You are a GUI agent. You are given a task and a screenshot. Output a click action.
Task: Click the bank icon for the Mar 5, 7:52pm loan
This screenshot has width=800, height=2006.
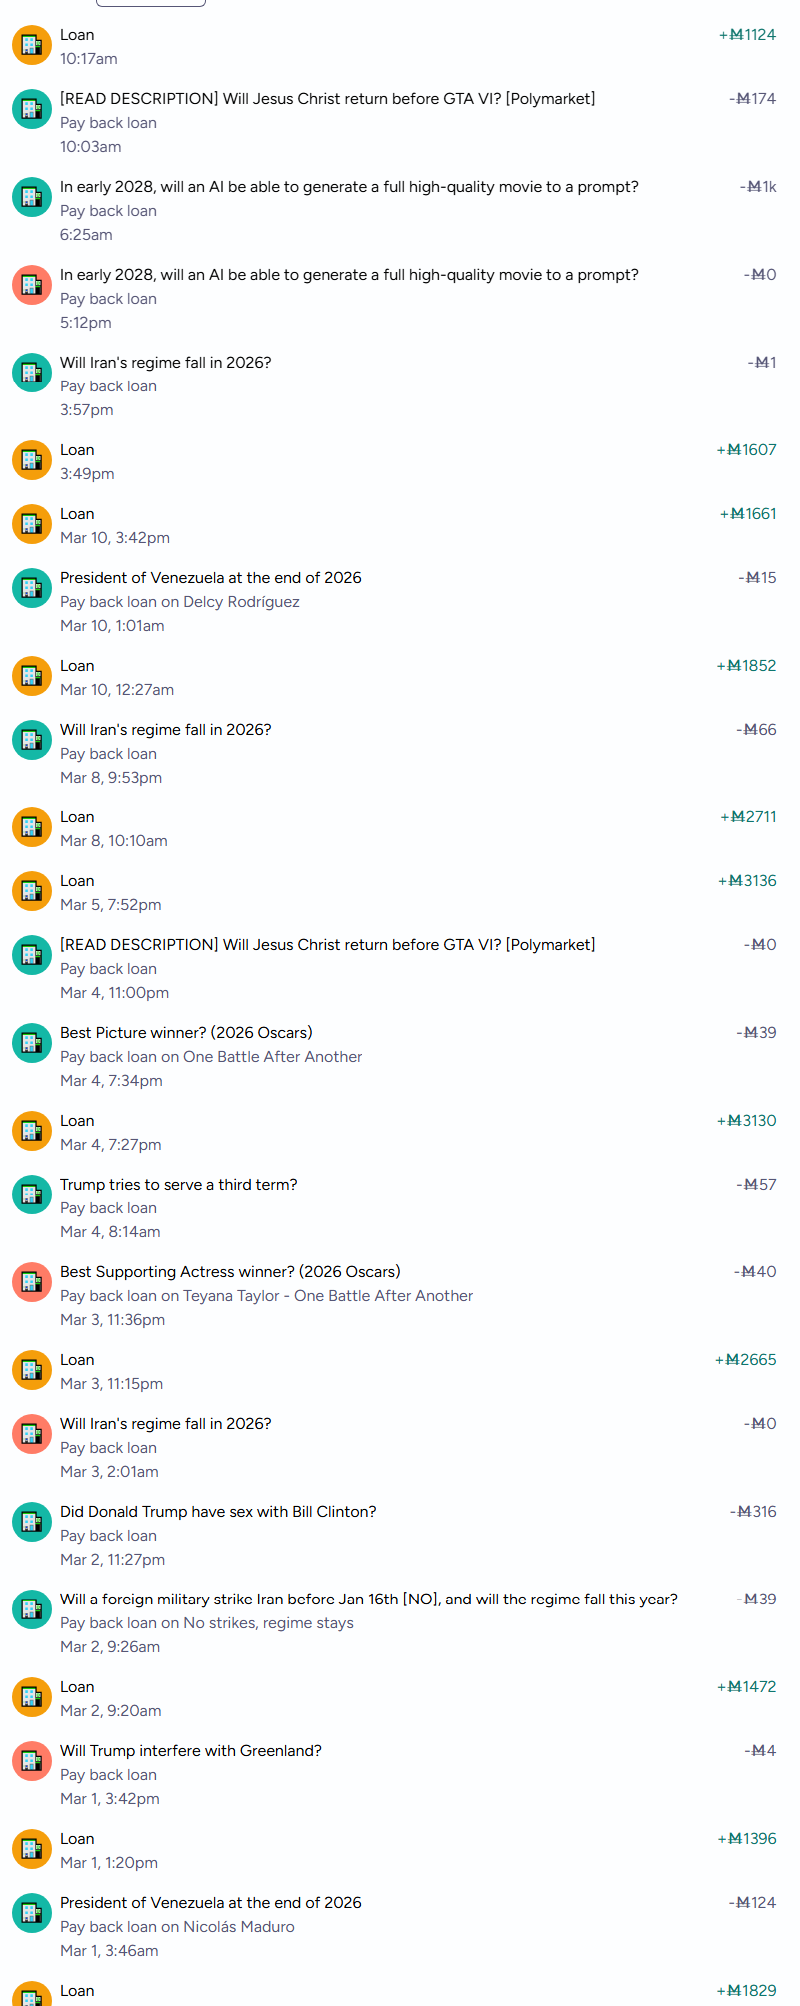pyautogui.click(x=31, y=892)
